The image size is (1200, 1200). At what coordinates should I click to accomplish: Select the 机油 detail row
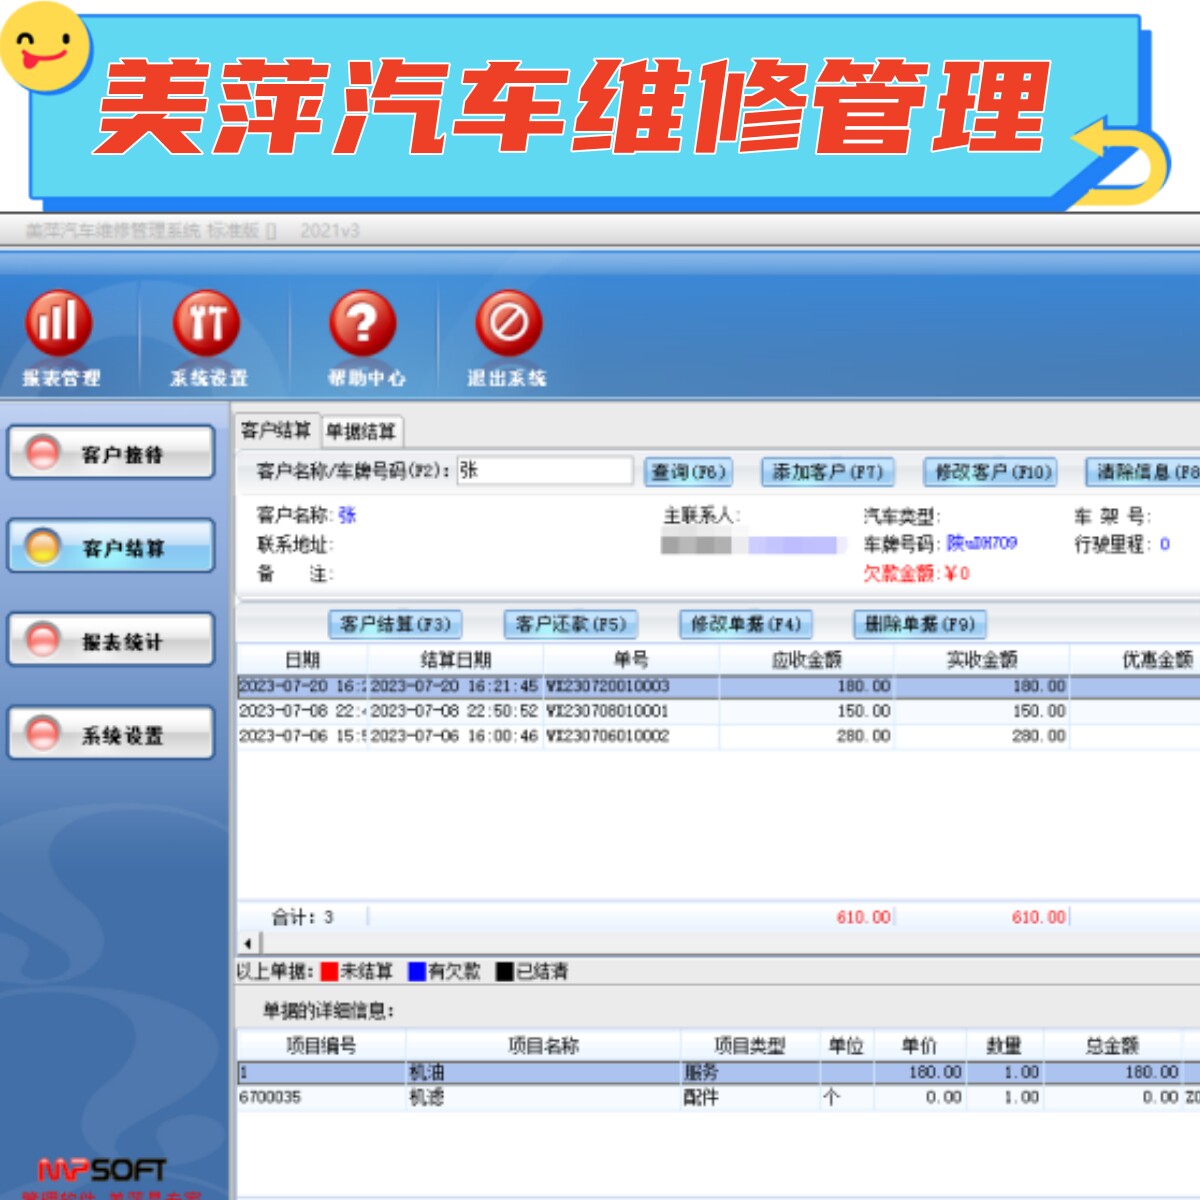coord(718,1072)
